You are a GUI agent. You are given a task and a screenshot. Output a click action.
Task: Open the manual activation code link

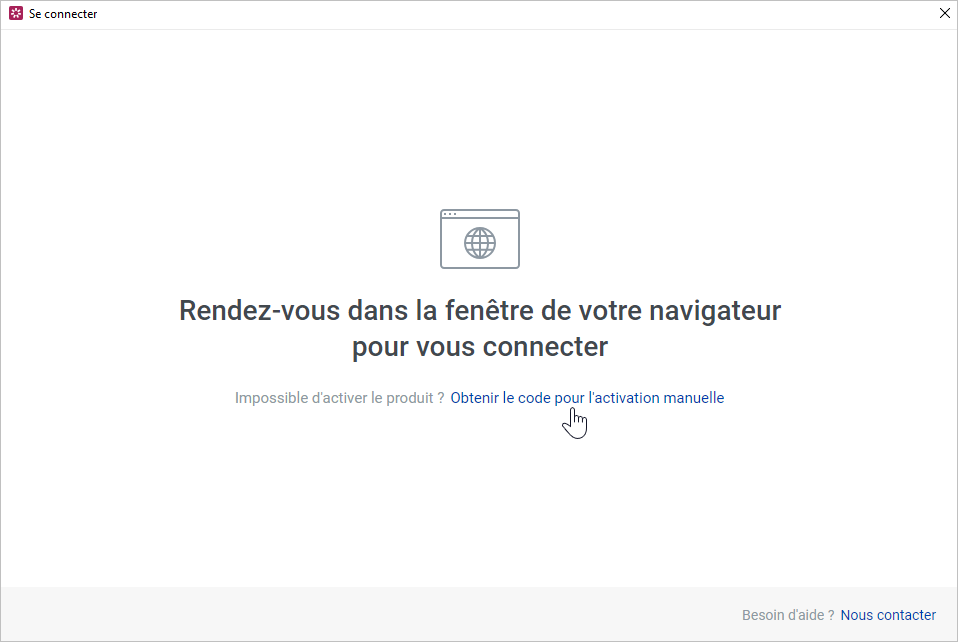(587, 398)
